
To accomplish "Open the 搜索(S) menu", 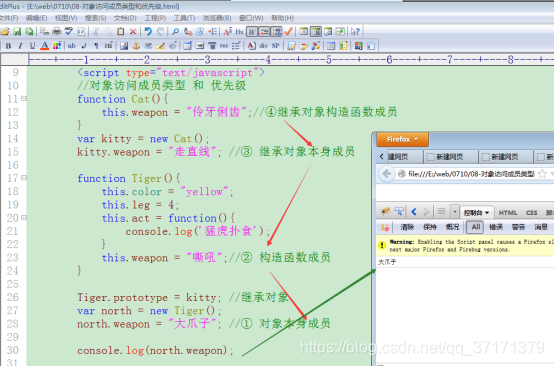I will point(95,18).
